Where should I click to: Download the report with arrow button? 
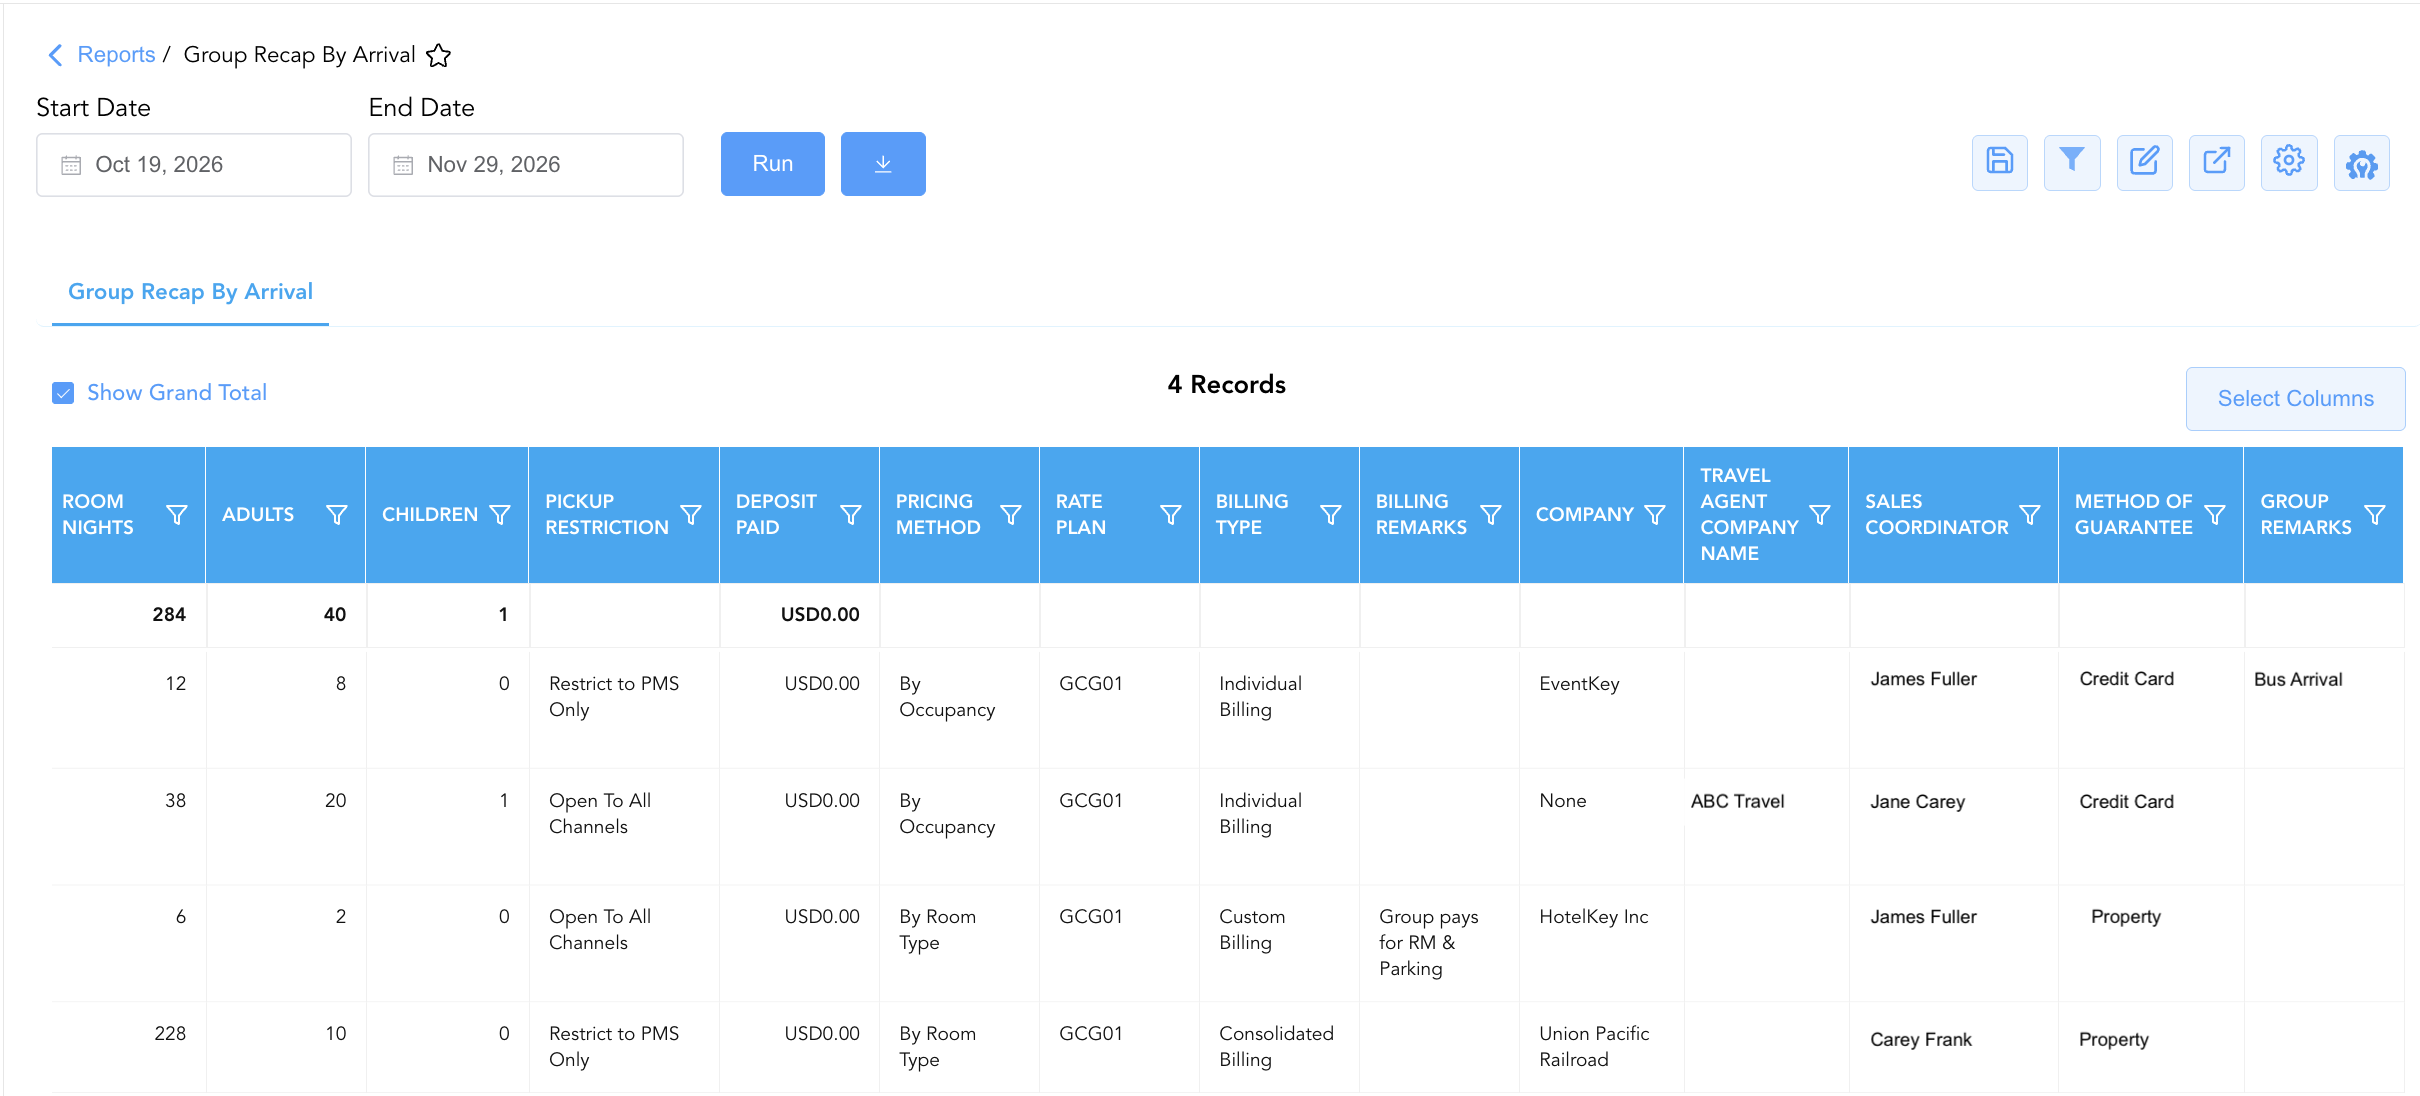click(x=883, y=164)
